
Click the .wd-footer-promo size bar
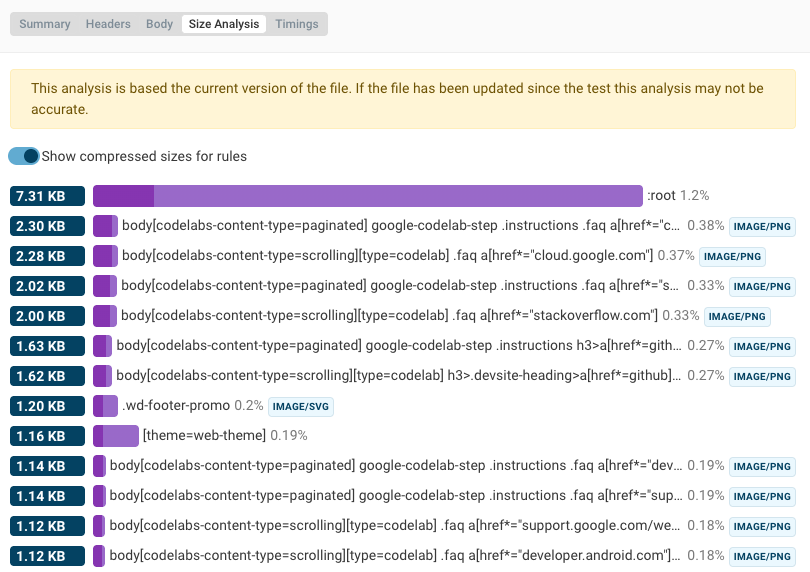tap(105, 406)
